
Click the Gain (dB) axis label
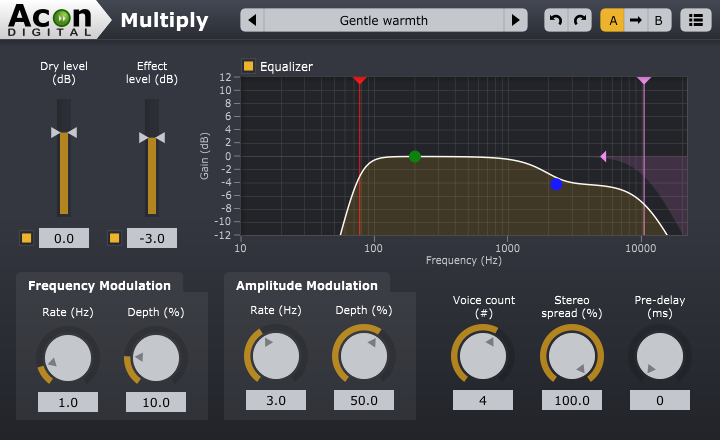(204, 156)
